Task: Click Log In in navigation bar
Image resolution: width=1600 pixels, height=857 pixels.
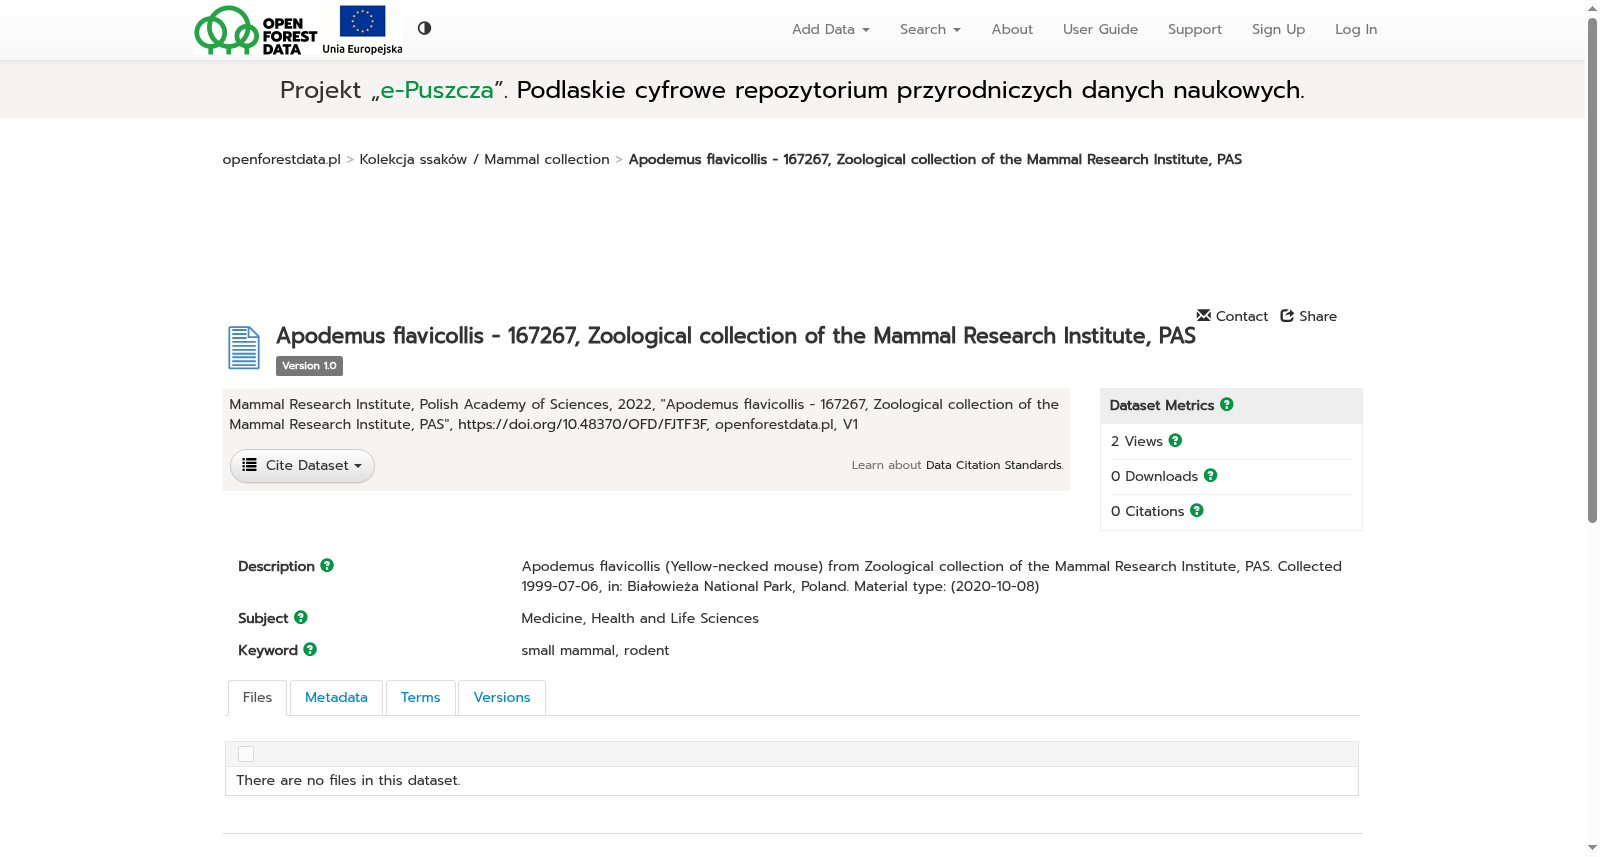Action: 1356,30
